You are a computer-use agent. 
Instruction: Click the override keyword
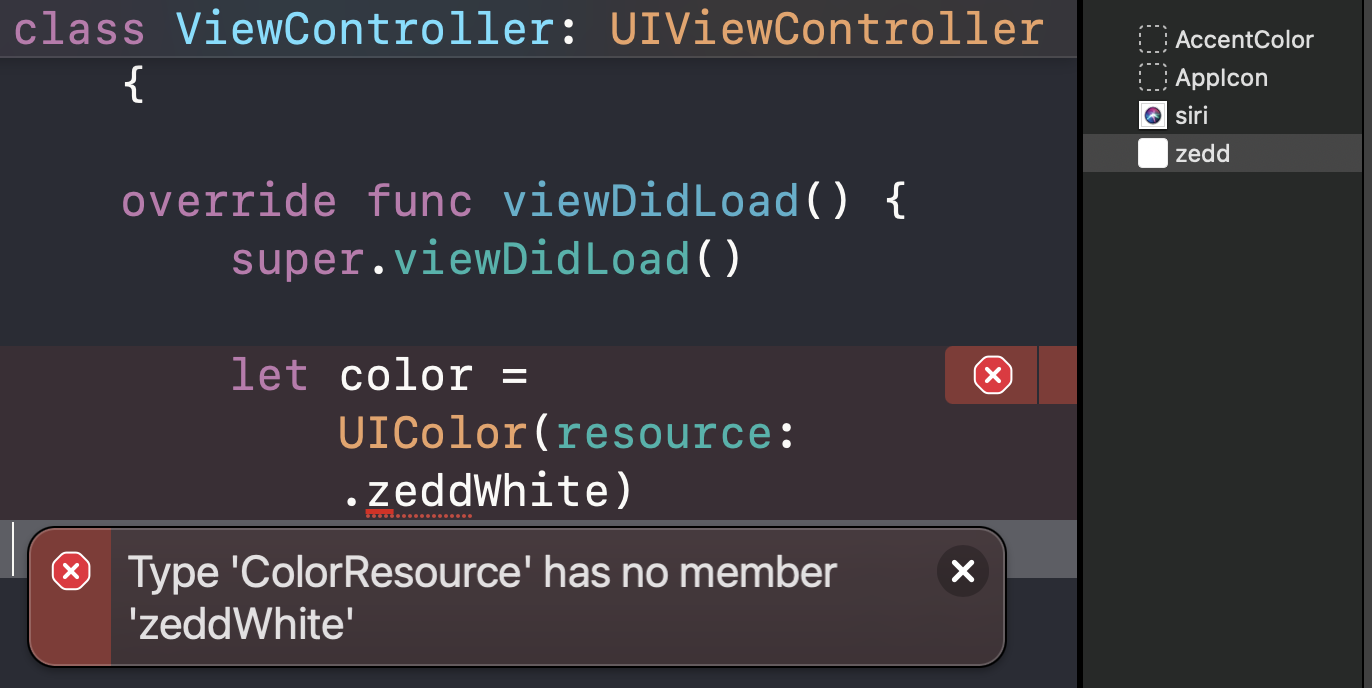pyautogui.click(x=229, y=202)
